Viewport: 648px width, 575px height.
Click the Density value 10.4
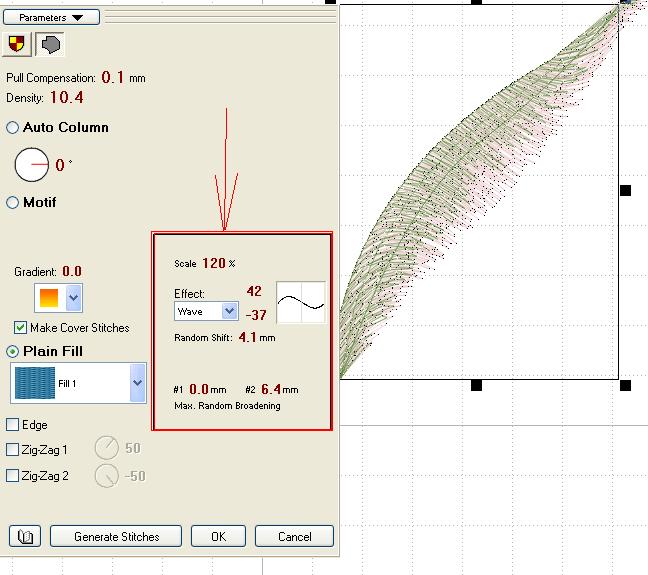(66, 97)
